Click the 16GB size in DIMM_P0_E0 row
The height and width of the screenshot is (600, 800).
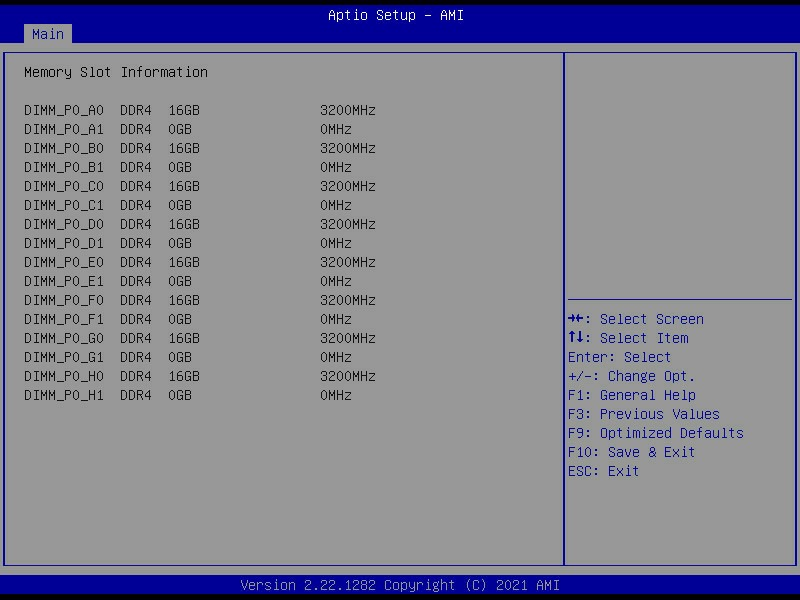pos(184,262)
